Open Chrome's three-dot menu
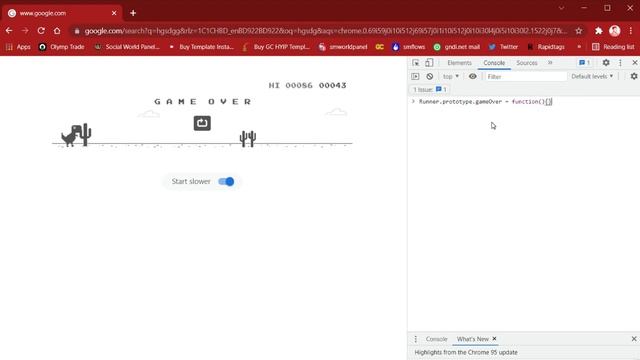The height and width of the screenshot is (360, 640). (631, 31)
